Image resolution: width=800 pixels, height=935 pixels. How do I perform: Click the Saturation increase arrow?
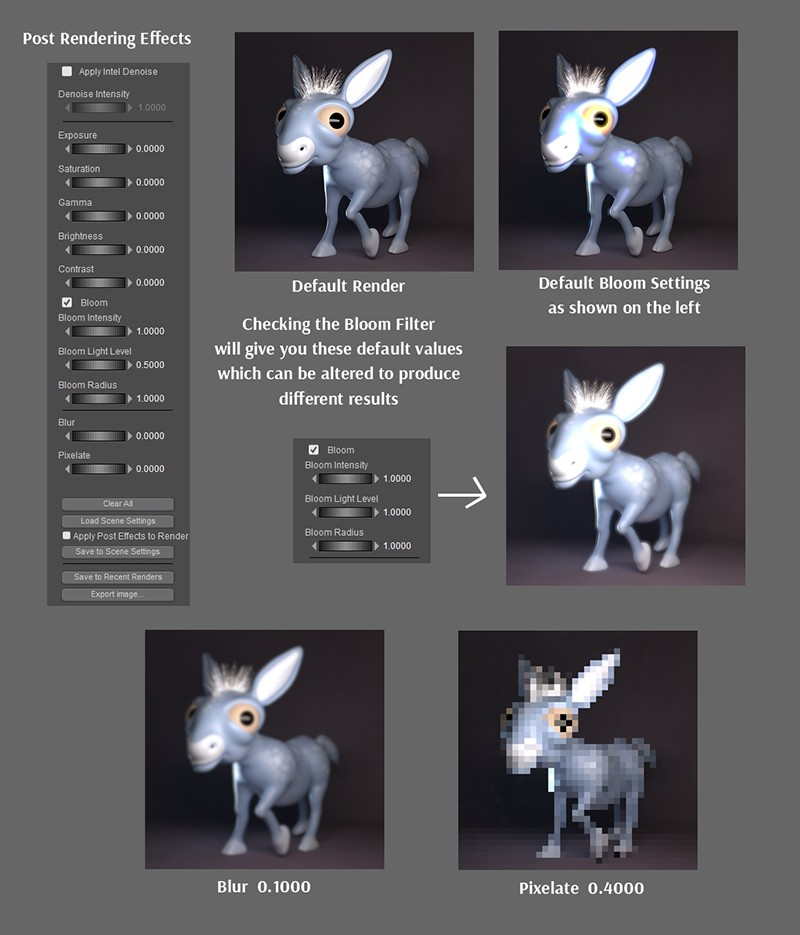pos(129,183)
